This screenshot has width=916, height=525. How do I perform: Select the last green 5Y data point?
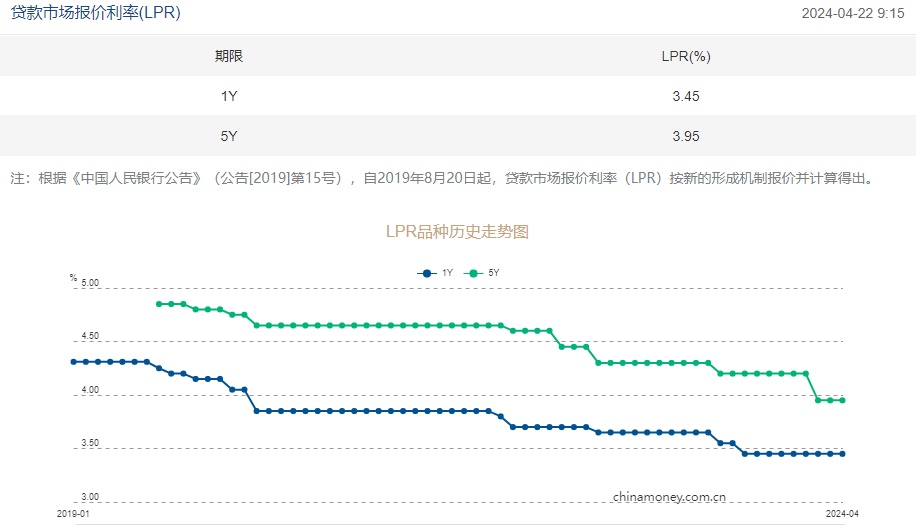tap(843, 400)
